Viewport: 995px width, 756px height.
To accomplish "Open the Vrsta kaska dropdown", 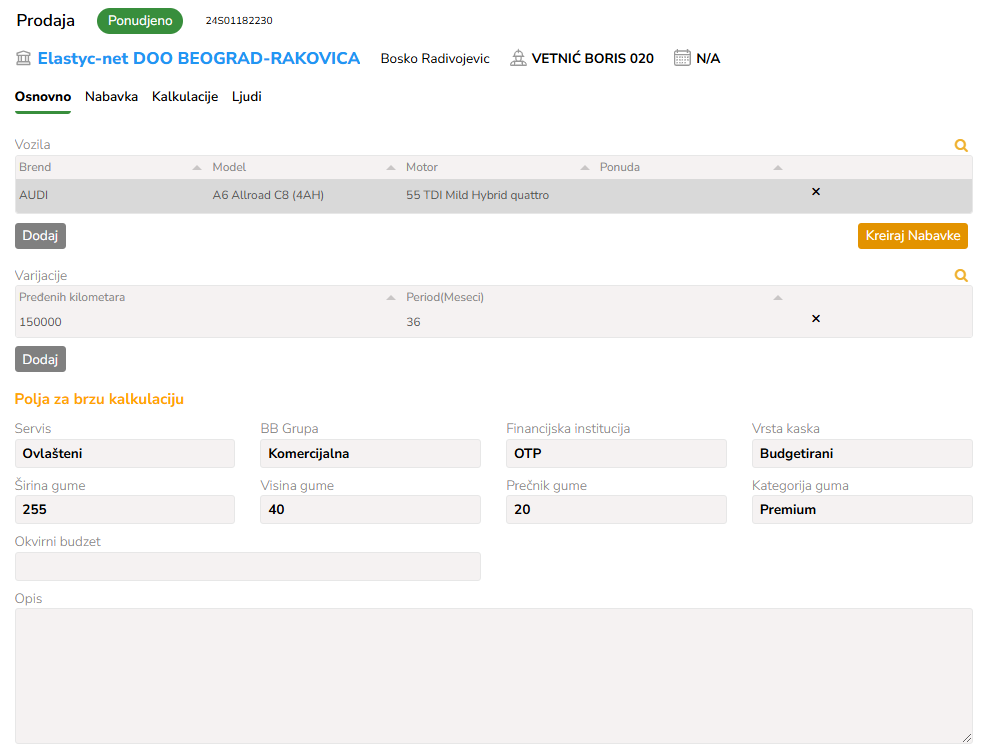I will (861, 453).
